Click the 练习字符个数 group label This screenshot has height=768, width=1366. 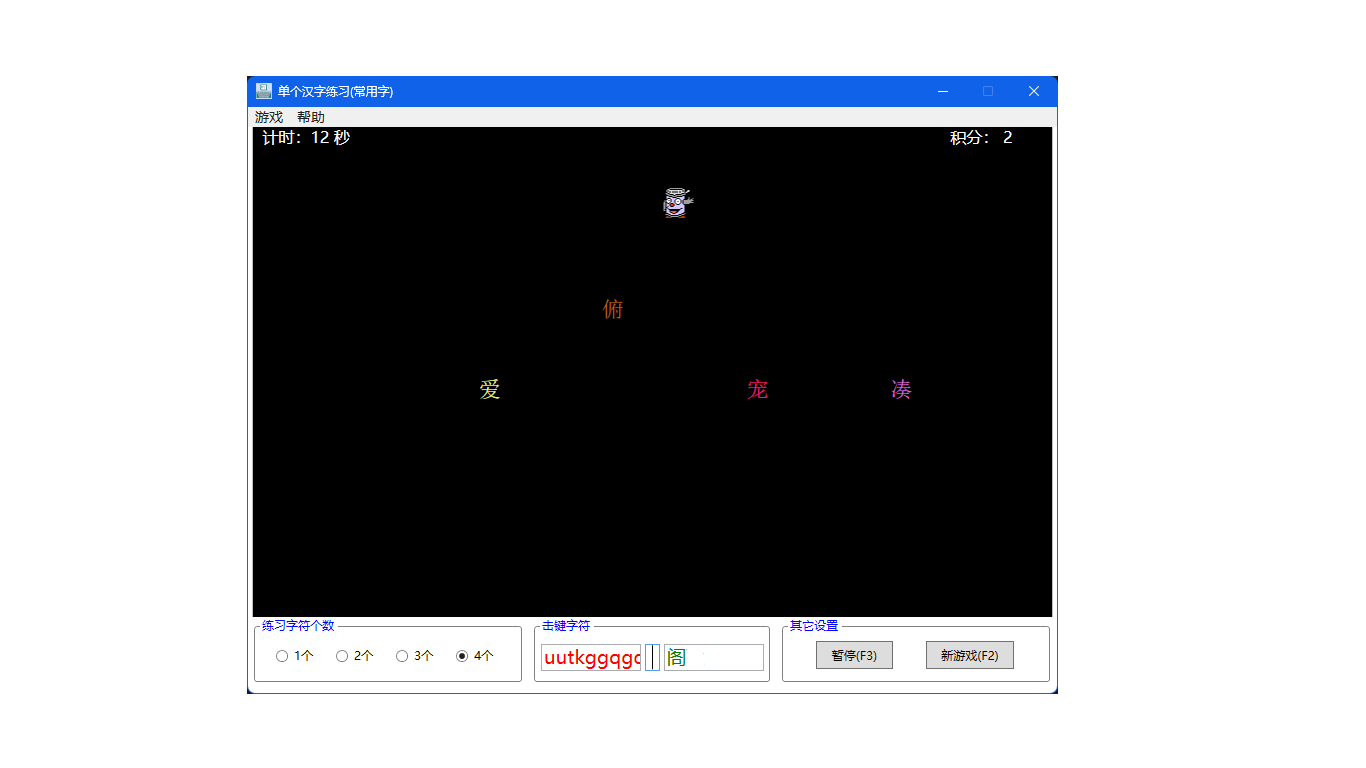(x=298, y=626)
